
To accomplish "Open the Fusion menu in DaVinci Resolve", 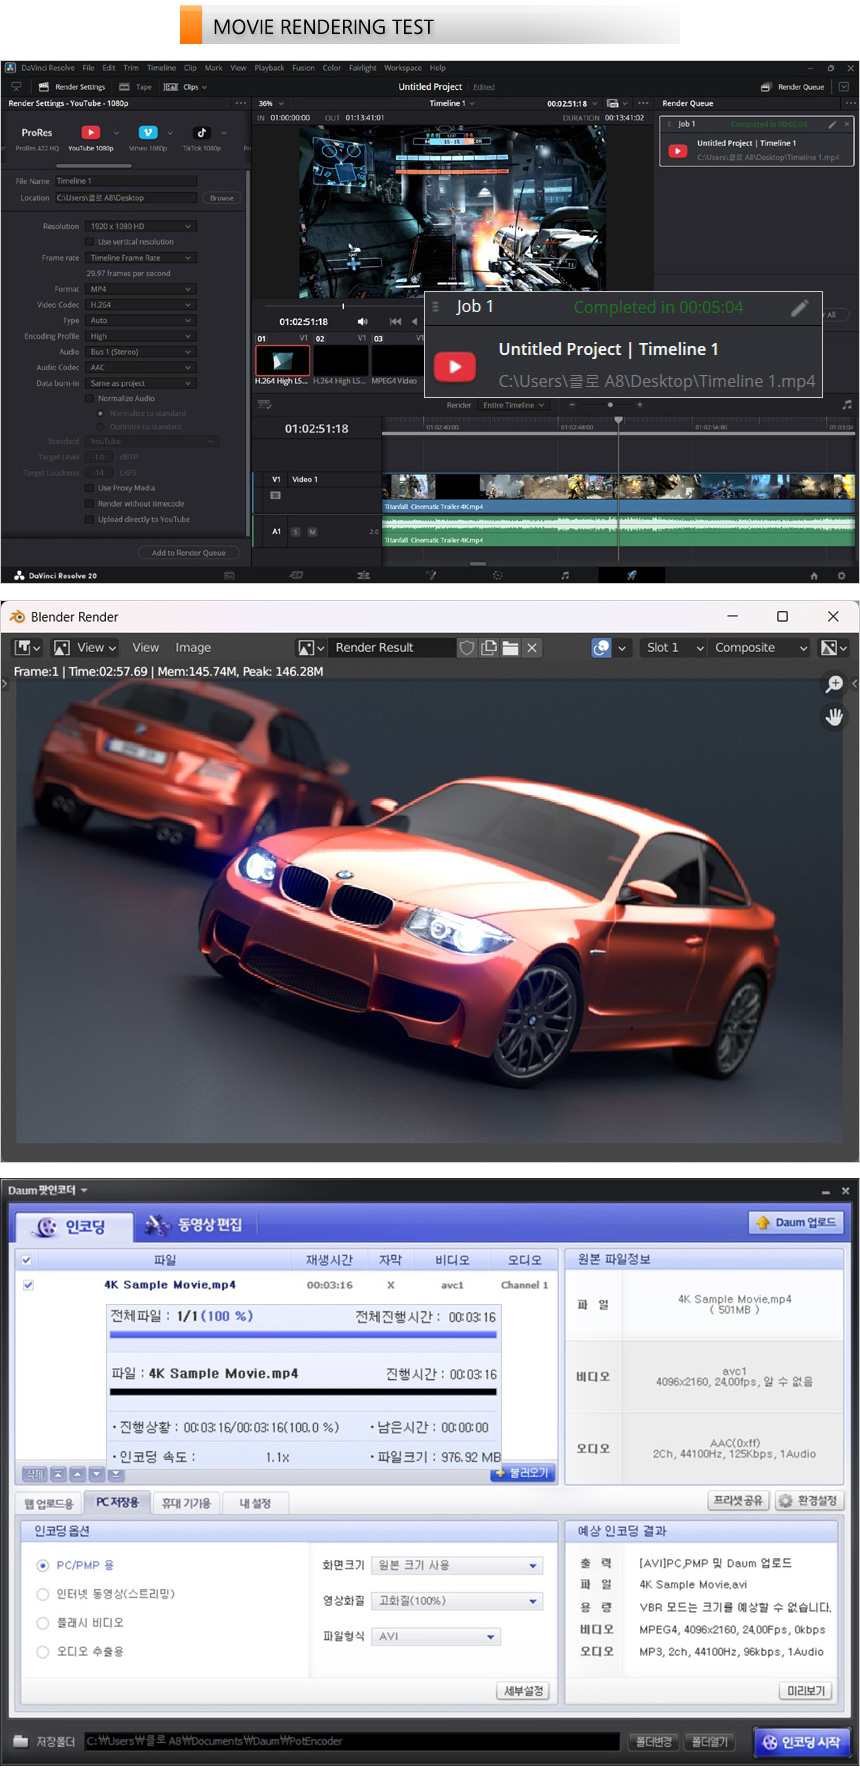I will click(x=303, y=68).
